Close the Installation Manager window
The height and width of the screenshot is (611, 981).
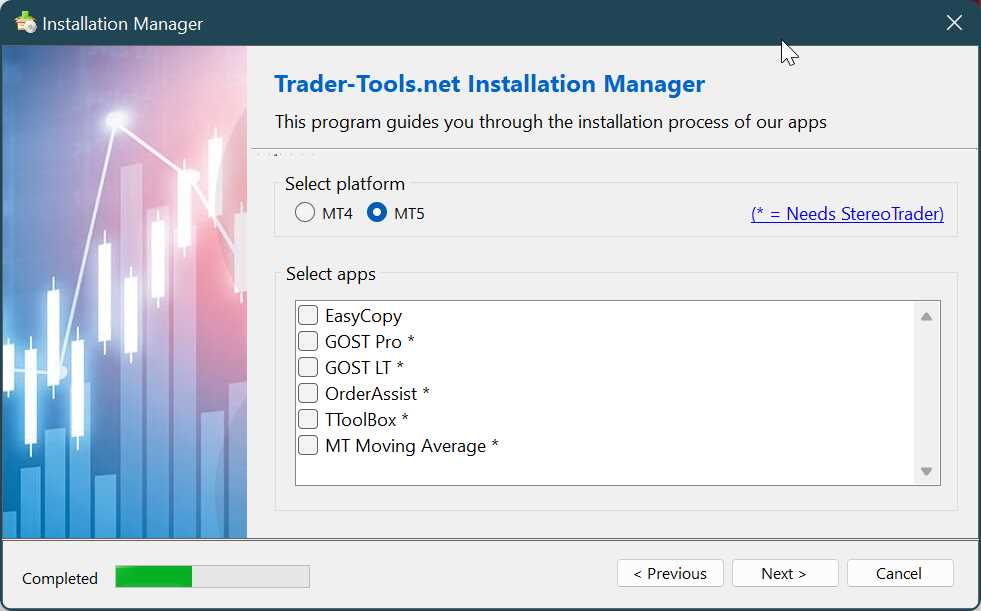click(954, 23)
